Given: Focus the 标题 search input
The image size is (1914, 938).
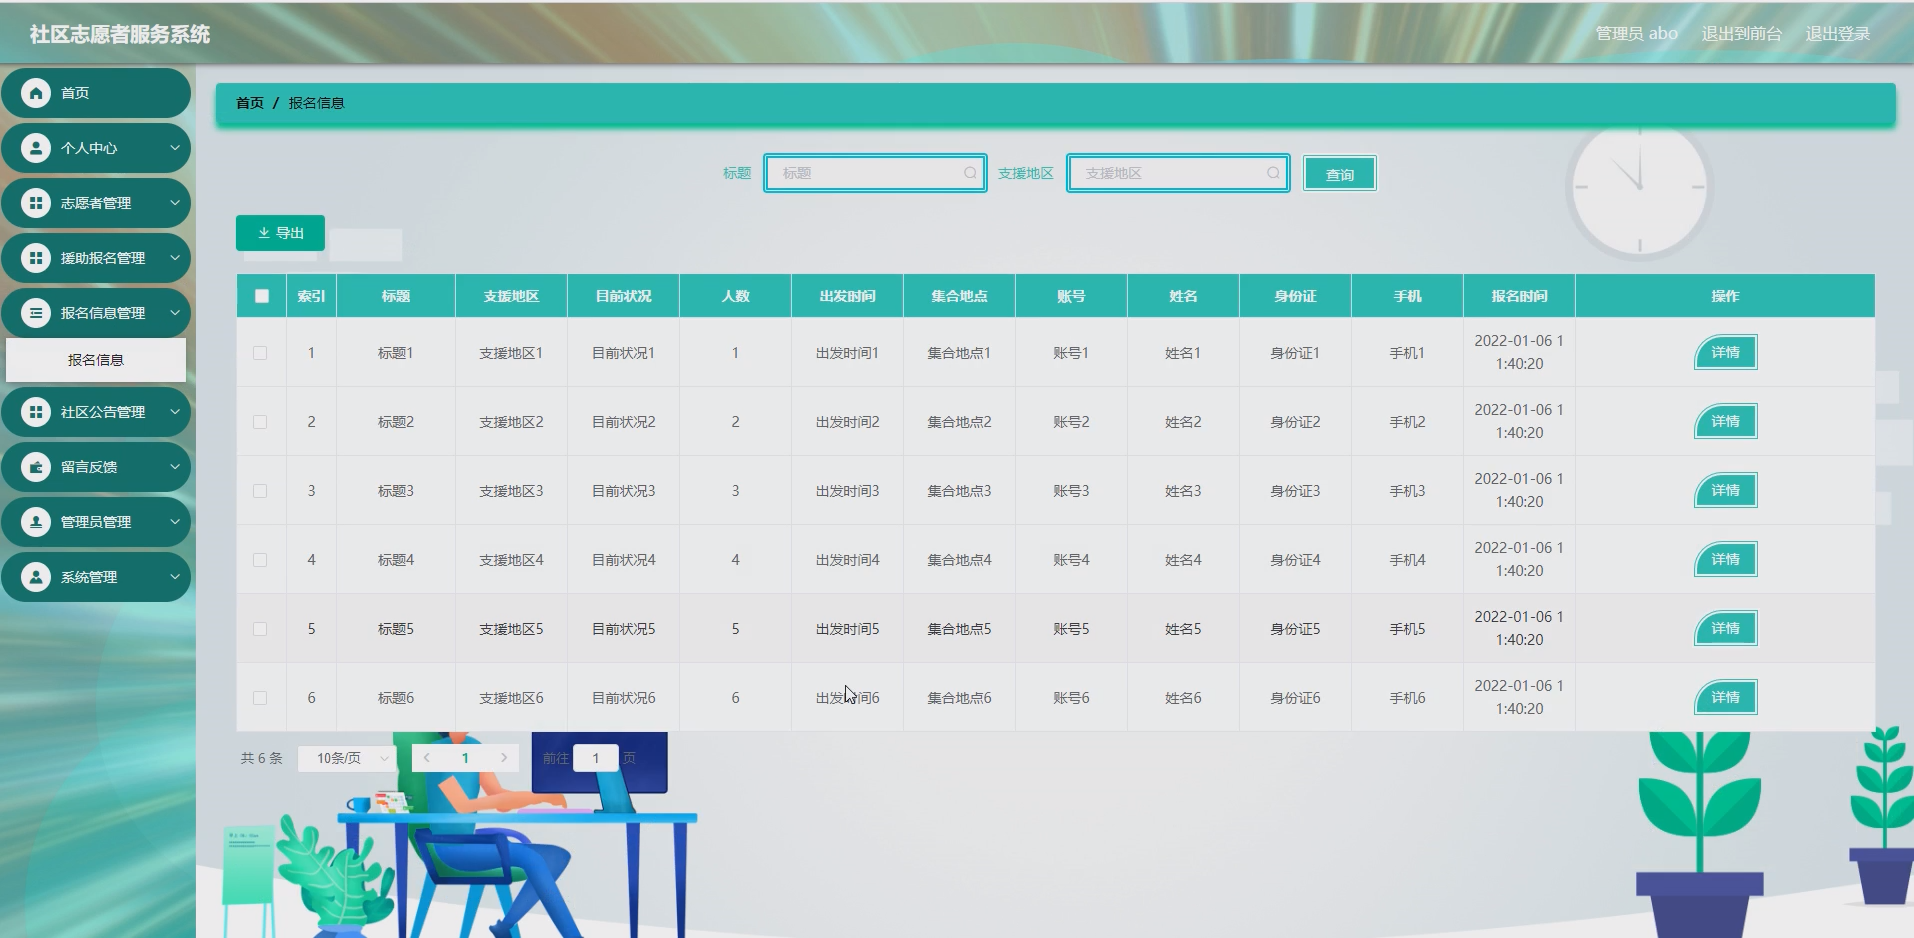Looking at the screenshot, I should tap(875, 173).
